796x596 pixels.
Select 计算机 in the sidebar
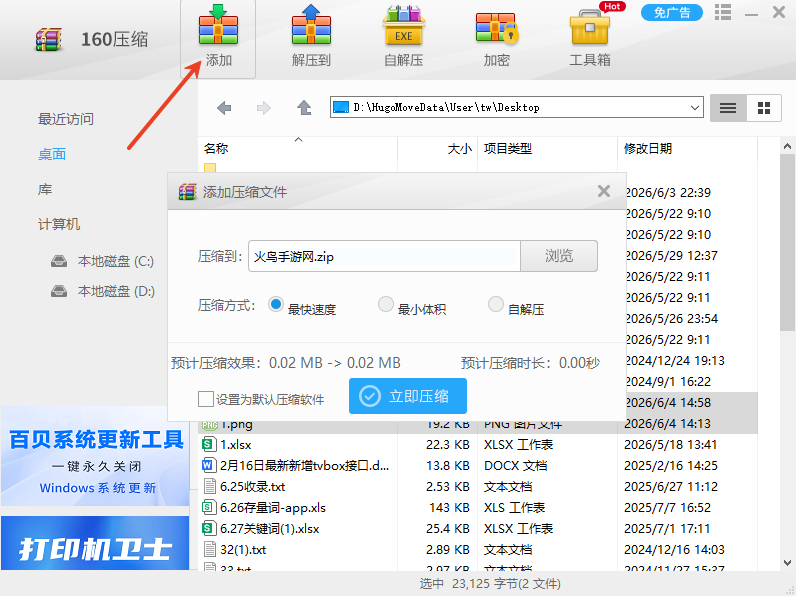tap(59, 224)
